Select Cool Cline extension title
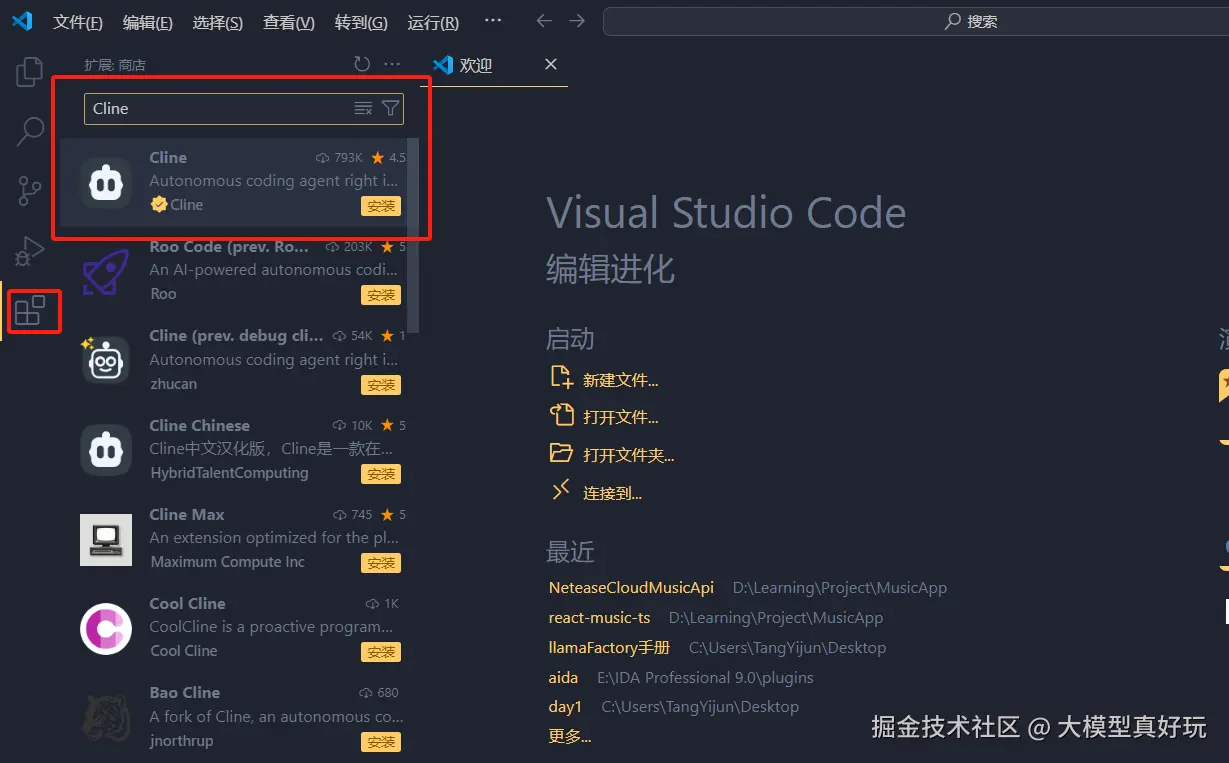The height and width of the screenshot is (763, 1229). pyautogui.click(x=187, y=603)
